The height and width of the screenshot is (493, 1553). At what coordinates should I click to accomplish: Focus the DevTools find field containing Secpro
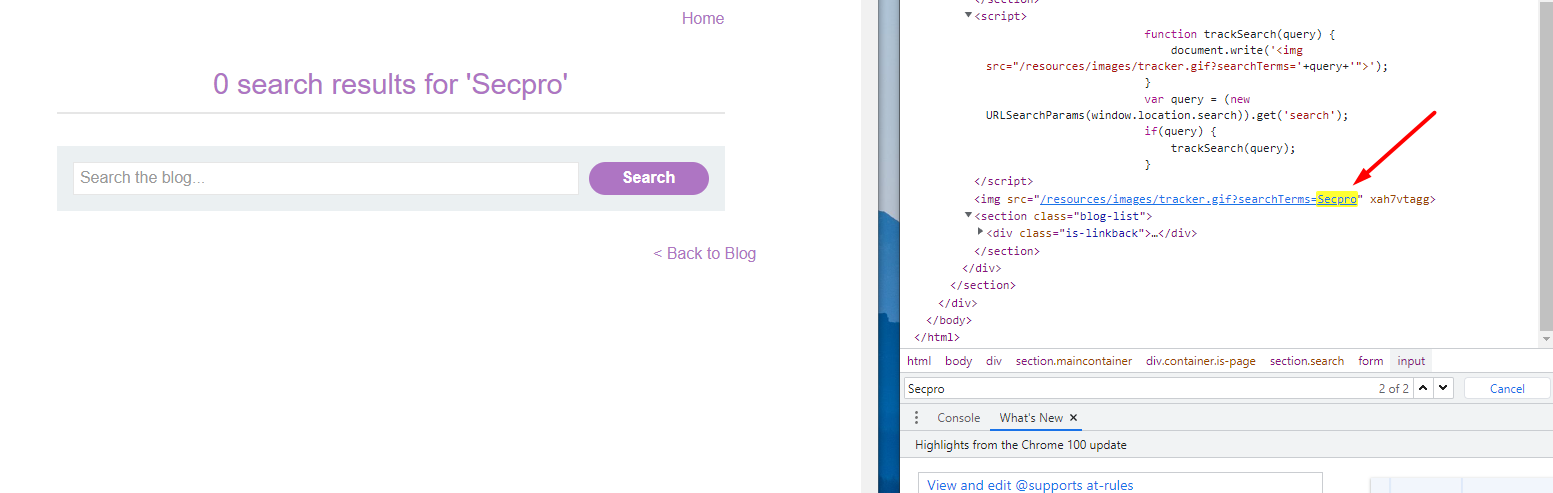[x=1130, y=388]
